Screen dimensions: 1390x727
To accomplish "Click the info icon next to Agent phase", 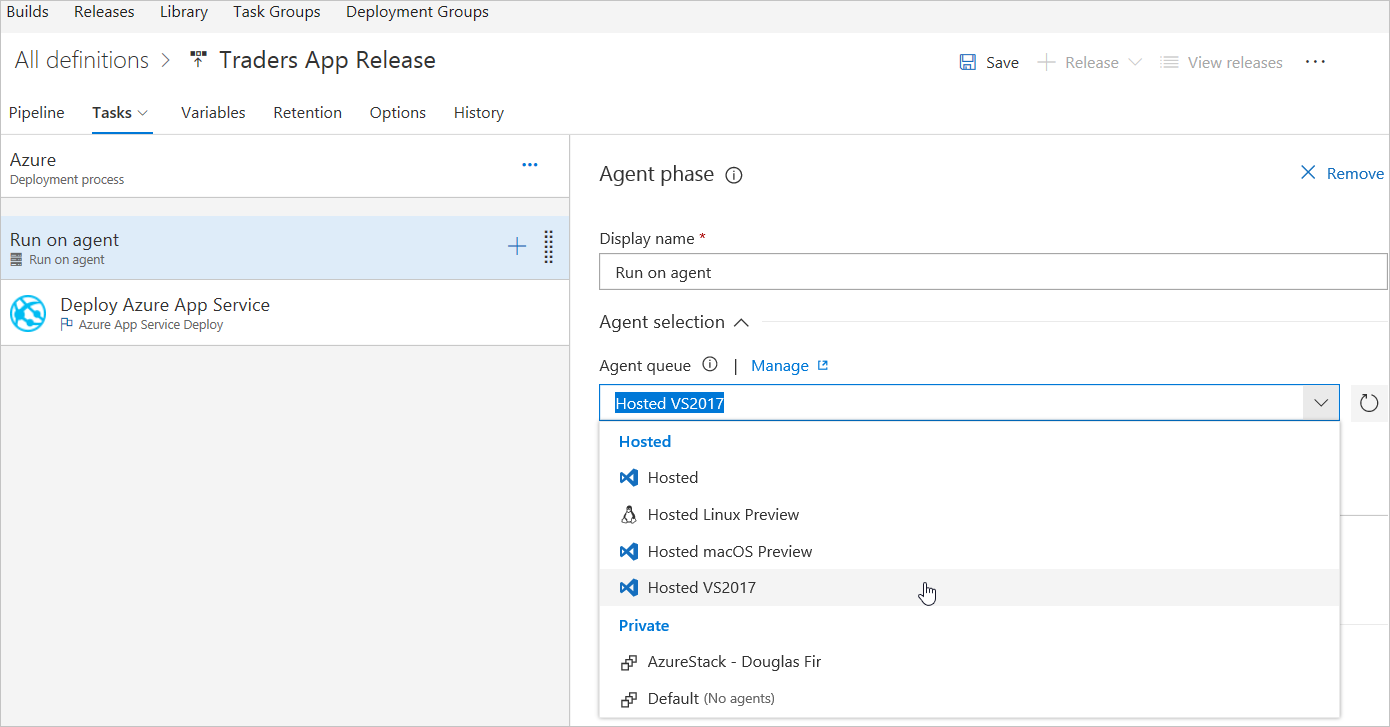I will click(734, 175).
